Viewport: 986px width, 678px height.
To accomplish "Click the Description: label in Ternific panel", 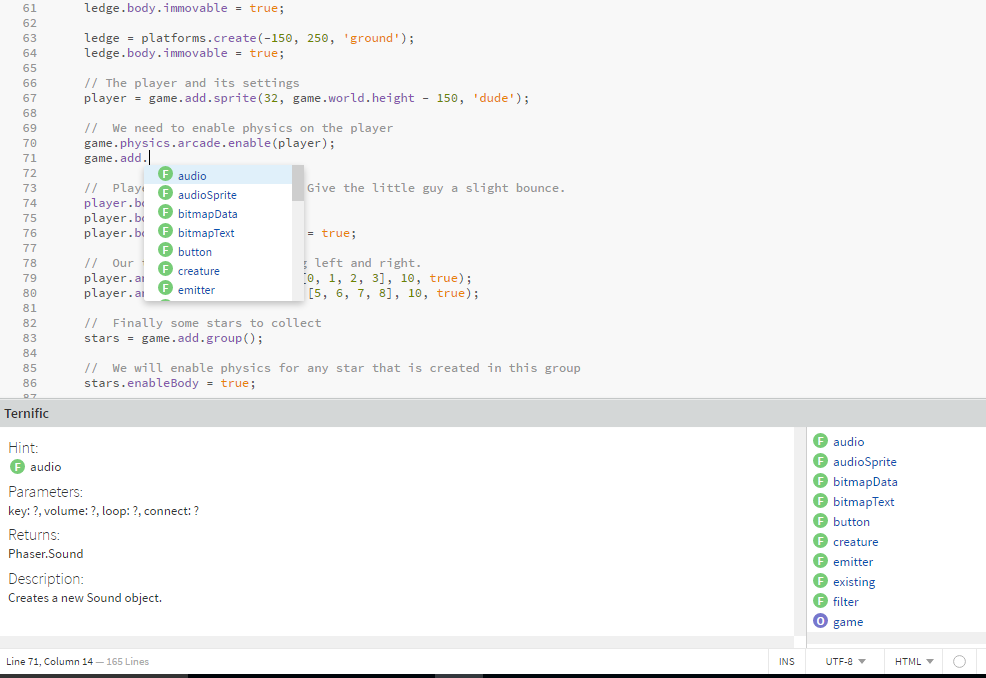I will [x=46, y=579].
